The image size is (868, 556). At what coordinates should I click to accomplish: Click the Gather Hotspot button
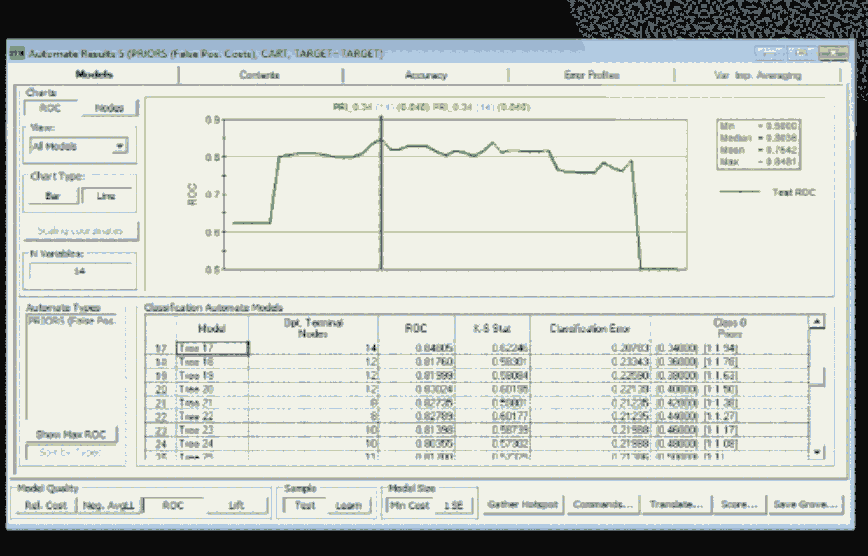521,505
